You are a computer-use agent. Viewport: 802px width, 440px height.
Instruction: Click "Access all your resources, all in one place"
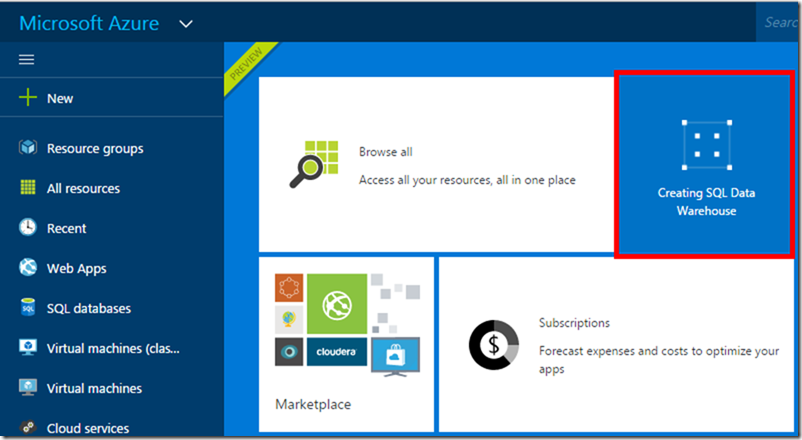click(467, 180)
